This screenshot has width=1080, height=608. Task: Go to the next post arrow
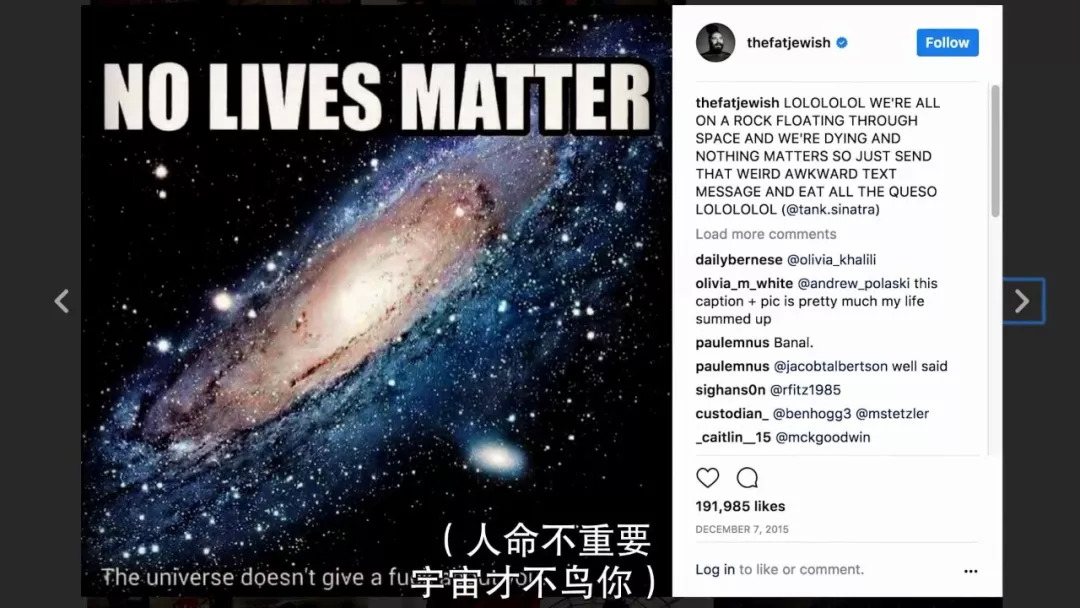(1022, 301)
